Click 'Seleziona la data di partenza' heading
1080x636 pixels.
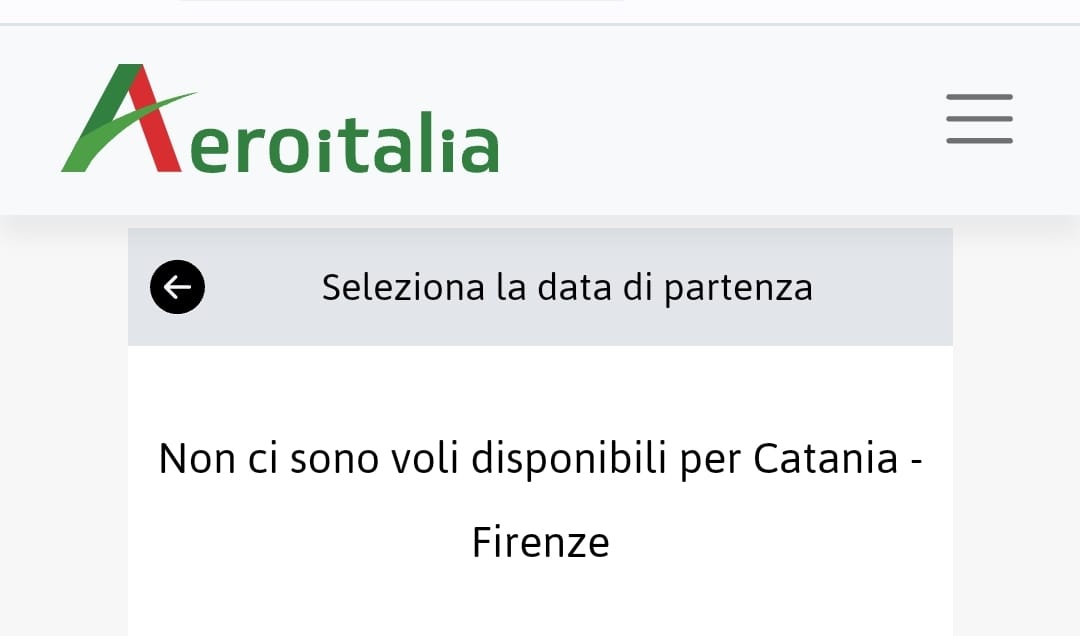pyautogui.click(x=567, y=288)
